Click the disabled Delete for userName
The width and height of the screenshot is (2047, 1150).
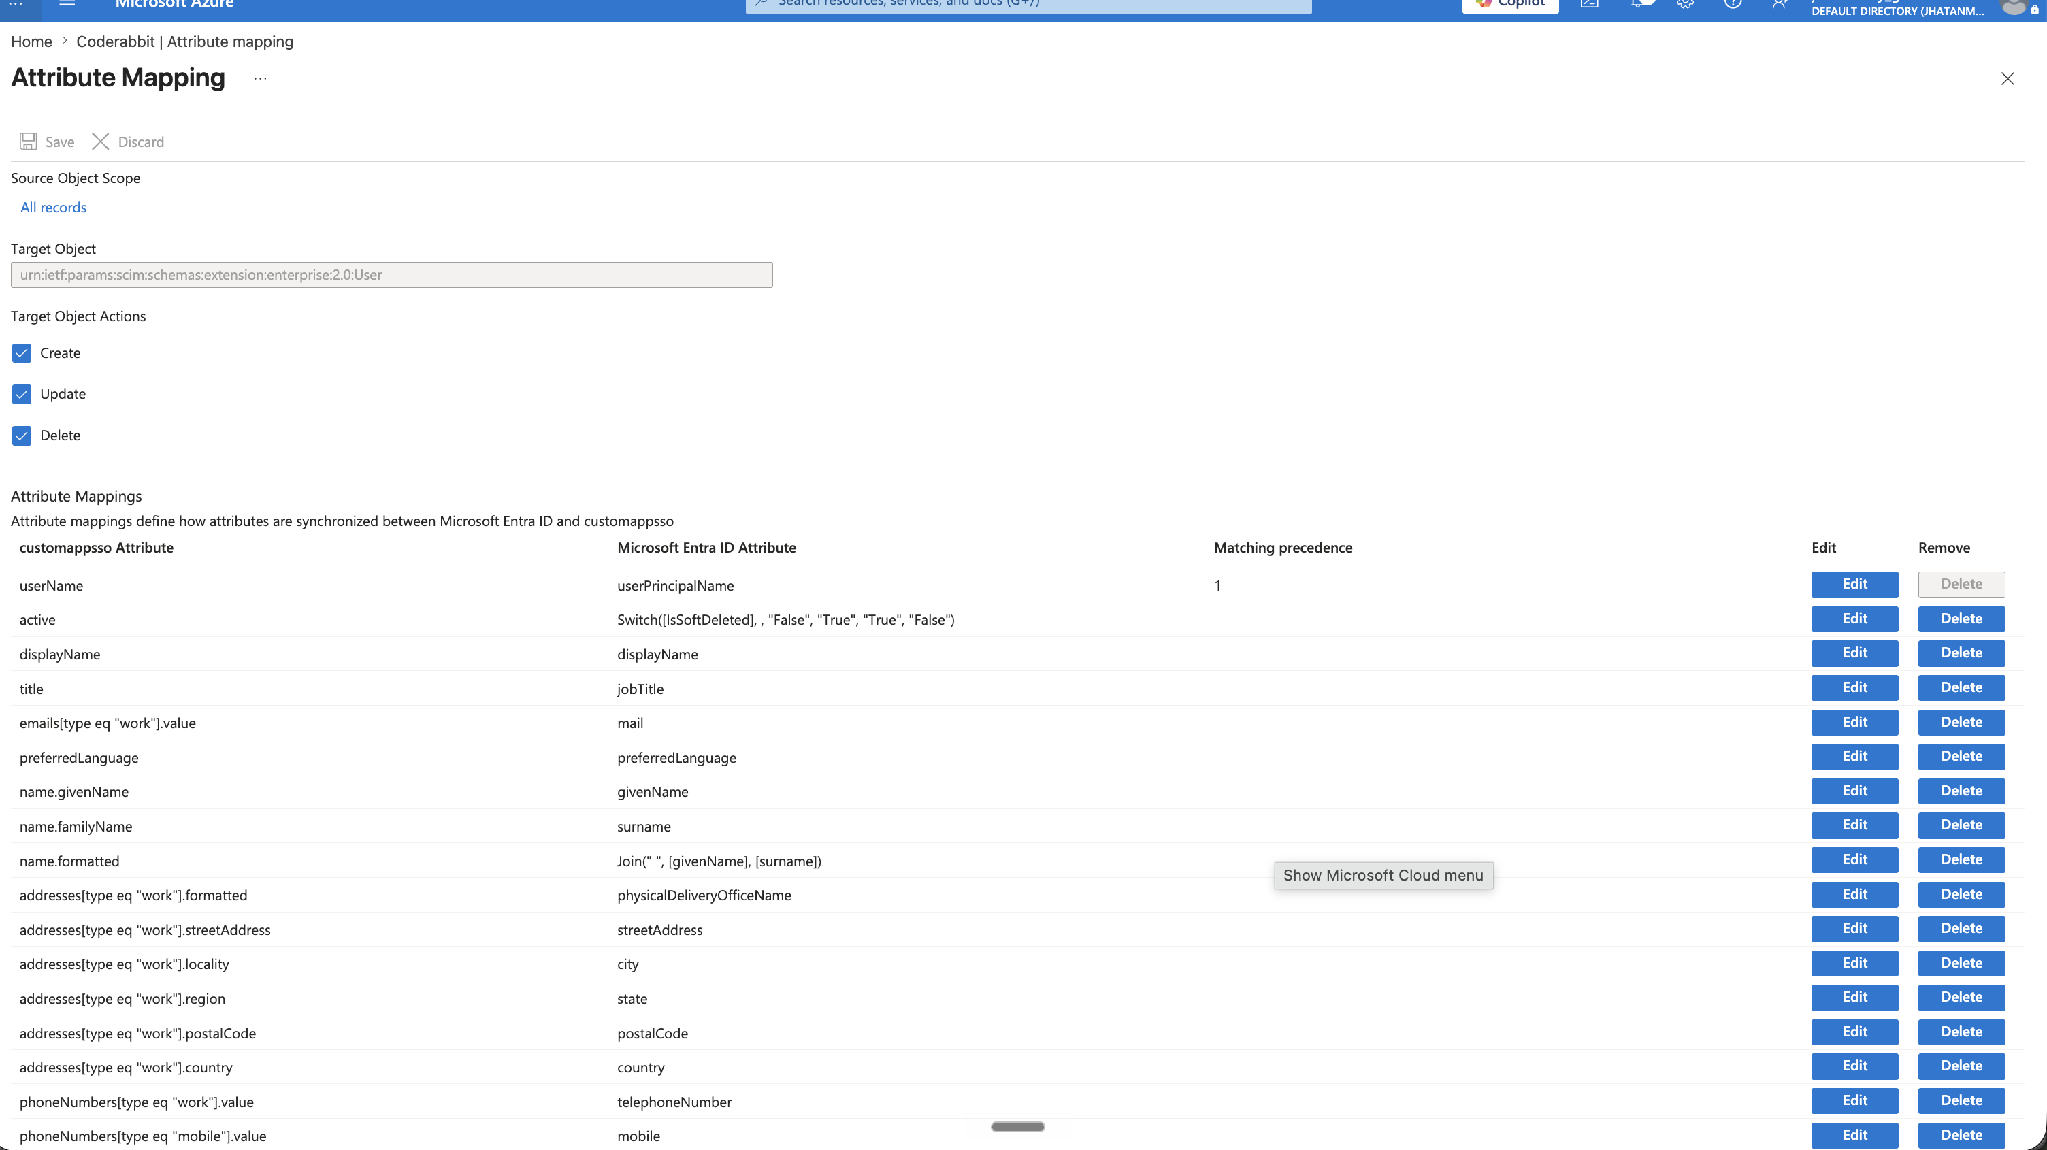(x=1961, y=584)
